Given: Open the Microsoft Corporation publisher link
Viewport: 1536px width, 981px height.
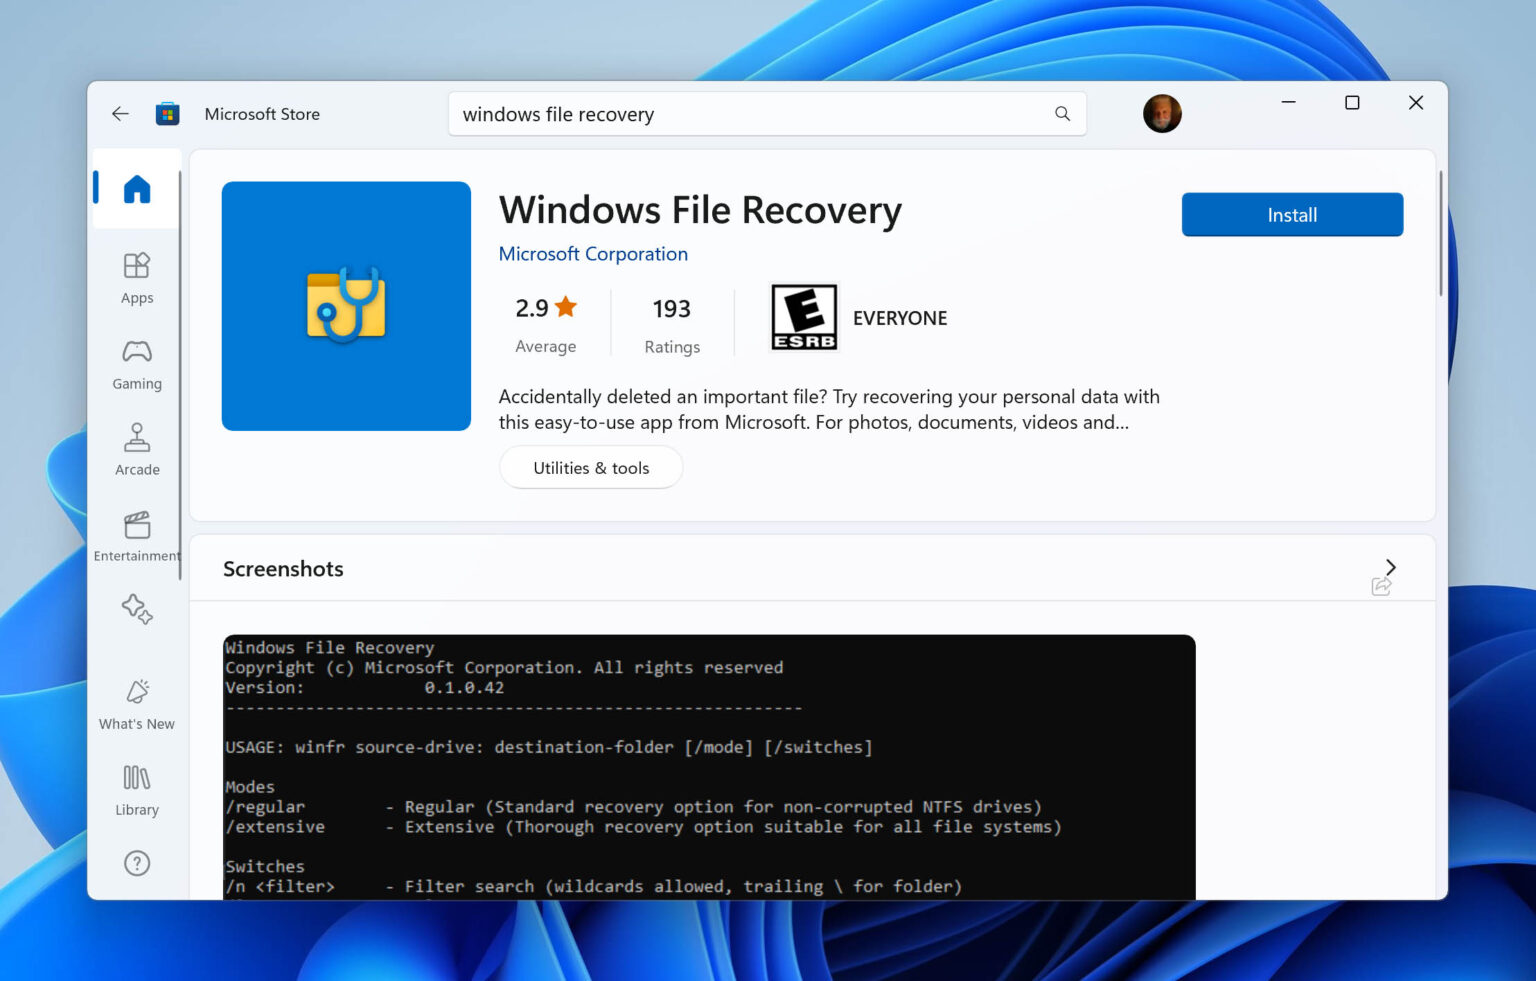Looking at the screenshot, I should [593, 254].
